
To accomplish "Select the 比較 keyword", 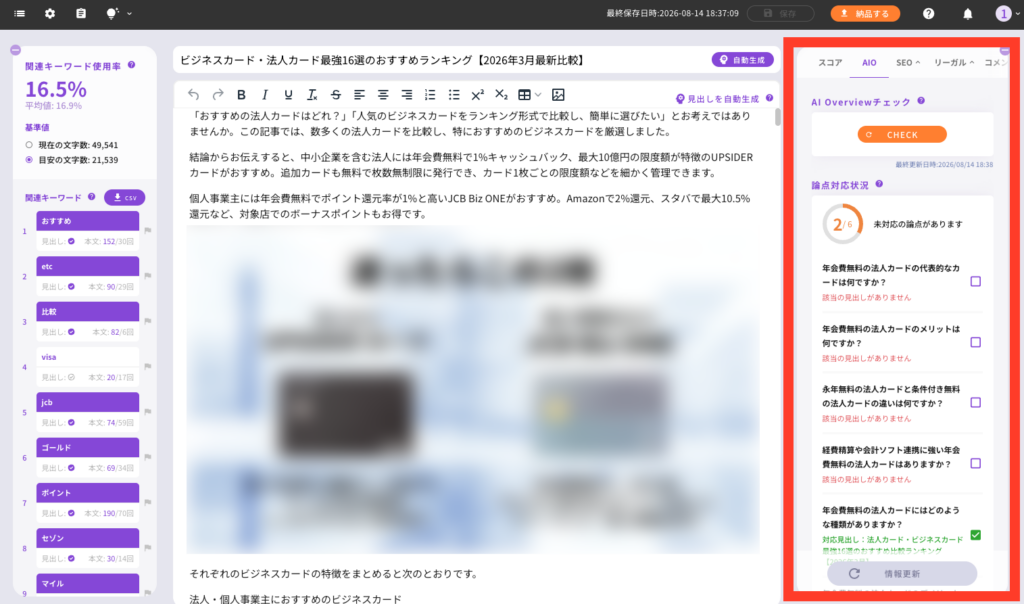I will point(88,311).
